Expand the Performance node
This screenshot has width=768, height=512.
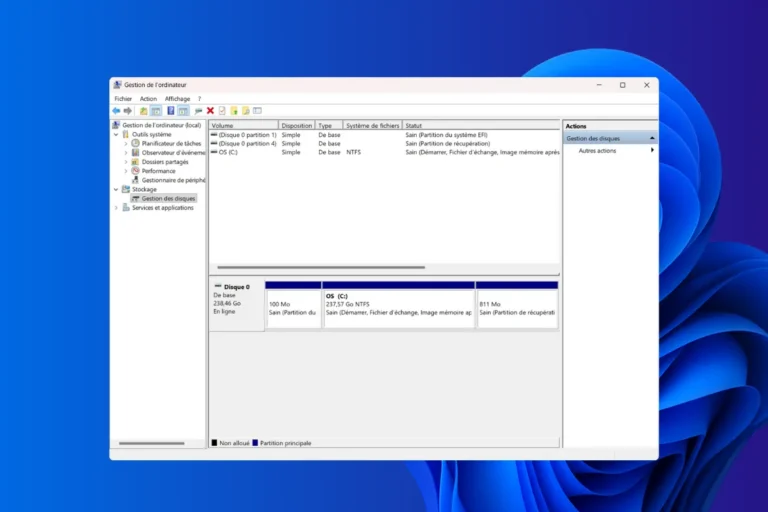point(126,171)
